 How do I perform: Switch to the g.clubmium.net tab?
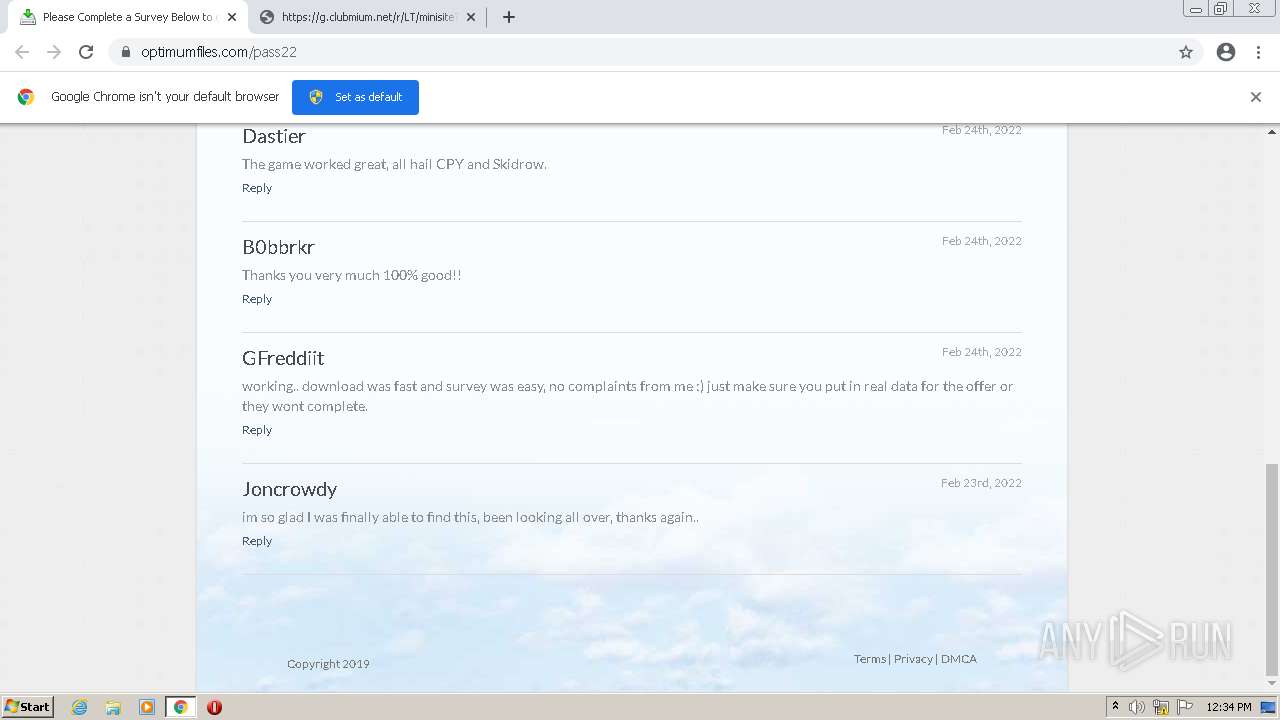pyautogui.click(x=367, y=17)
